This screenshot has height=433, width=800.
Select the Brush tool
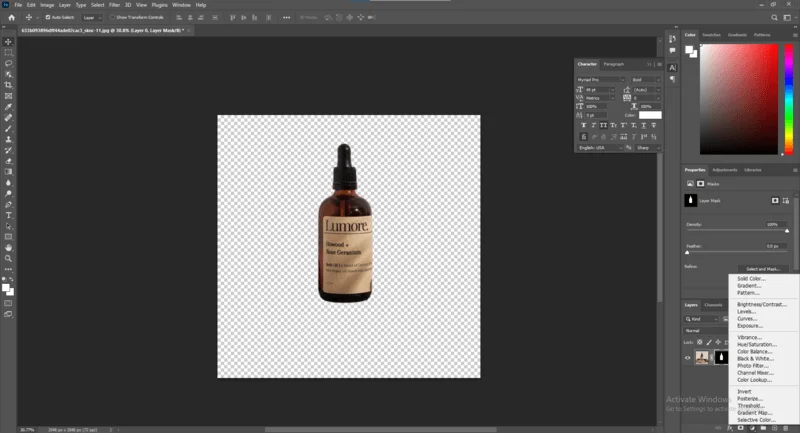pos(8,128)
